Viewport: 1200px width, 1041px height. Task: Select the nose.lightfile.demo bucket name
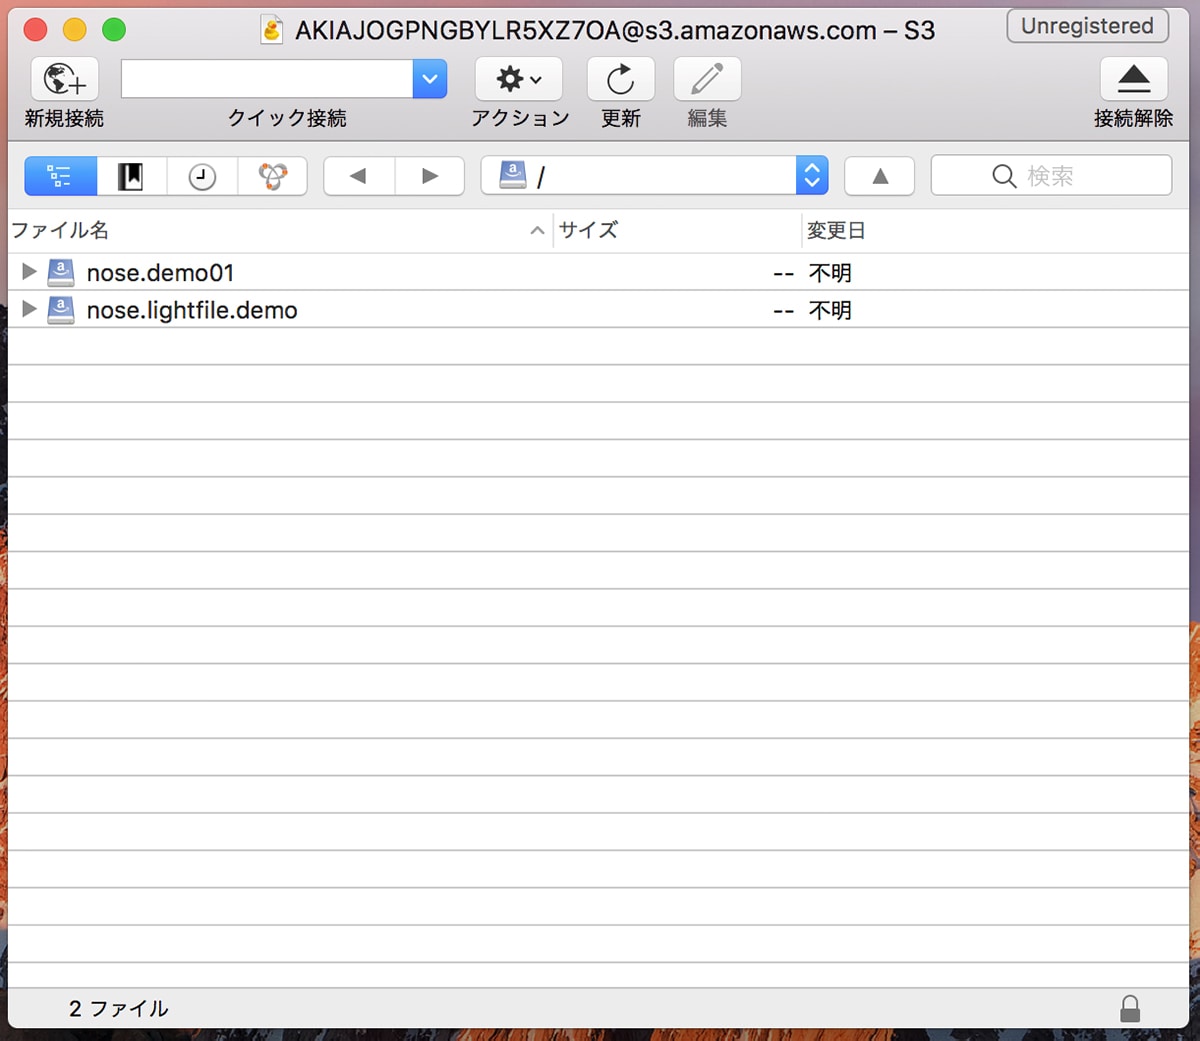click(192, 310)
